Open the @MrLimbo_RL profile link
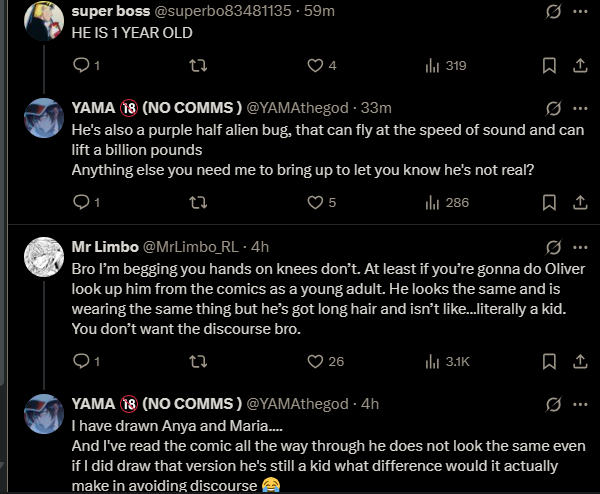This screenshot has height=494, width=600. (191, 247)
